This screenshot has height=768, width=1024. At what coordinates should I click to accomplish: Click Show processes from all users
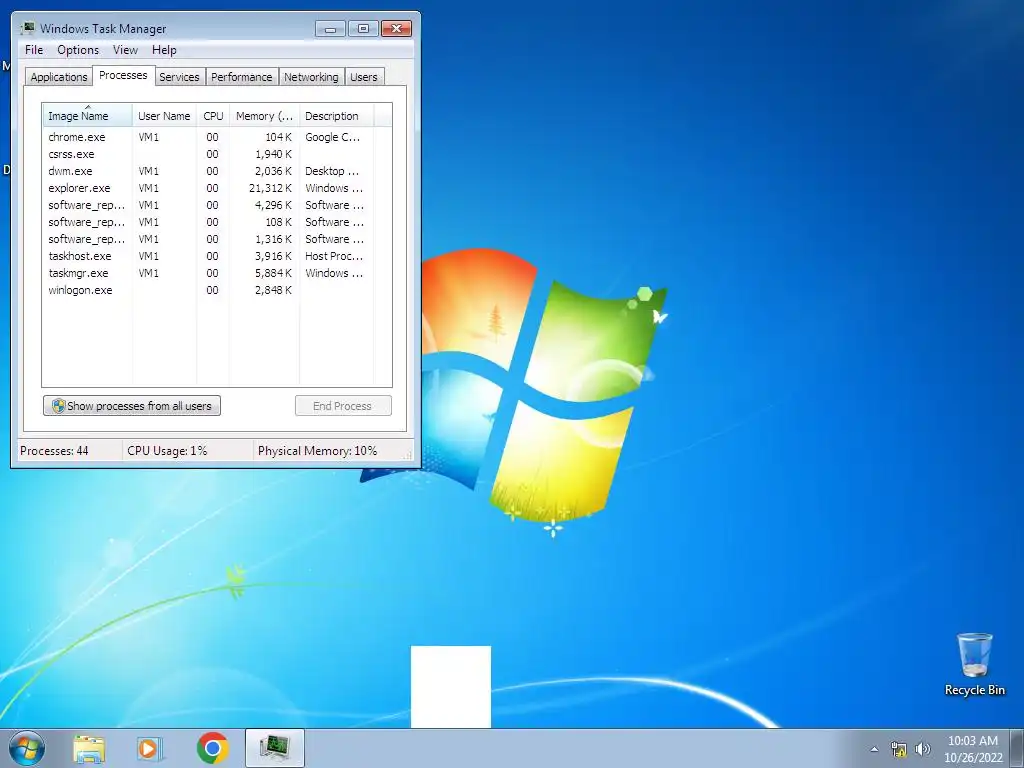(x=132, y=406)
